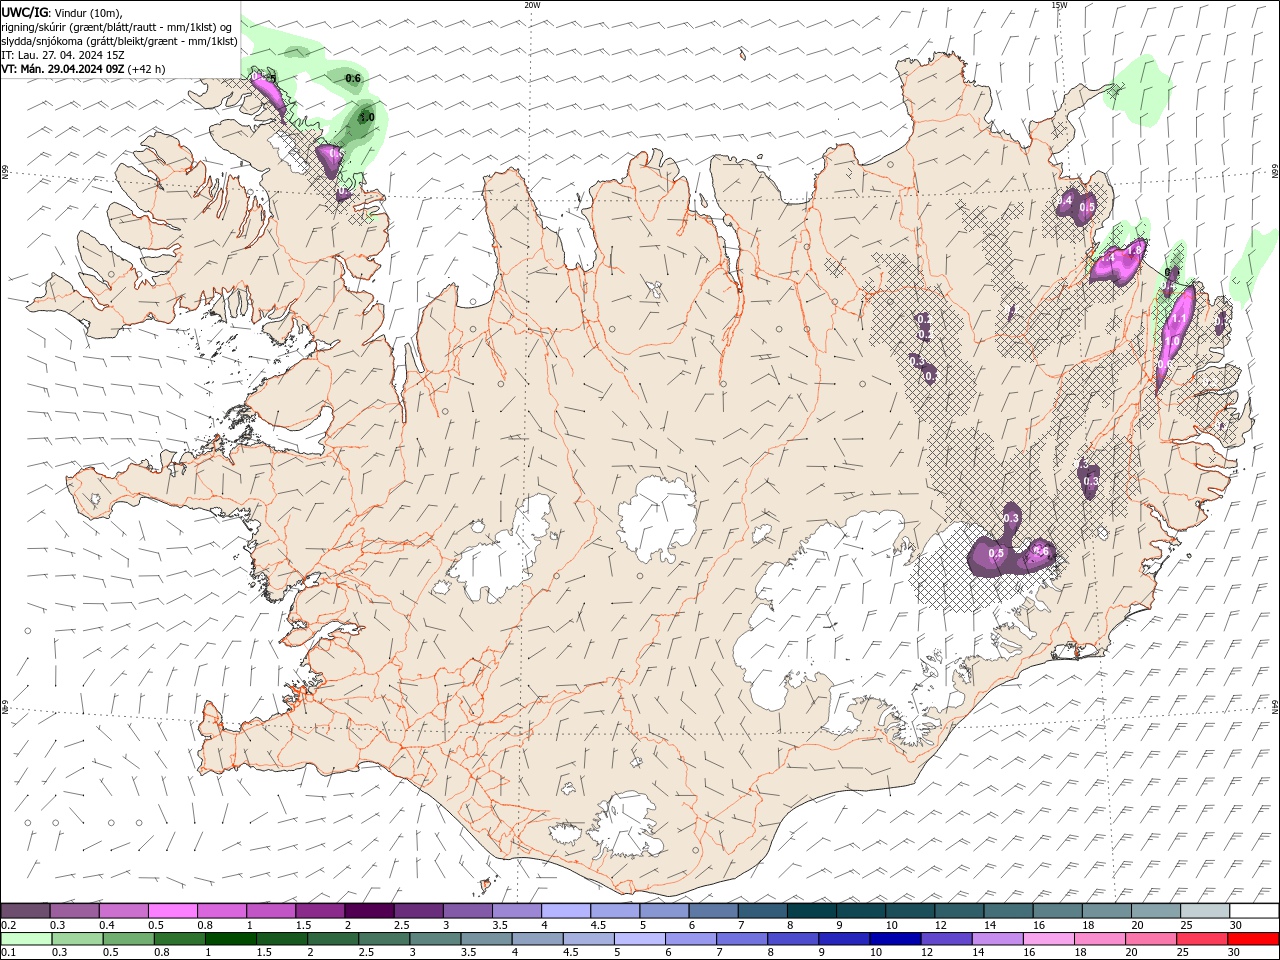Click the palest green rain swatch starting at 0.1
This screenshot has height=960, width=1280.
27,939
